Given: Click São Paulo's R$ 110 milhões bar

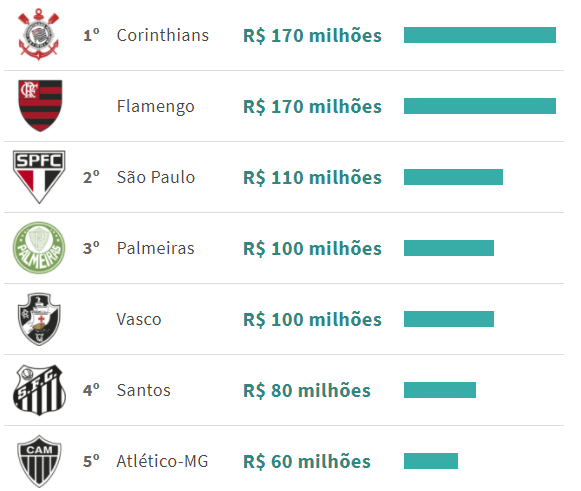Looking at the screenshot, I should click(x=453, y=177).
